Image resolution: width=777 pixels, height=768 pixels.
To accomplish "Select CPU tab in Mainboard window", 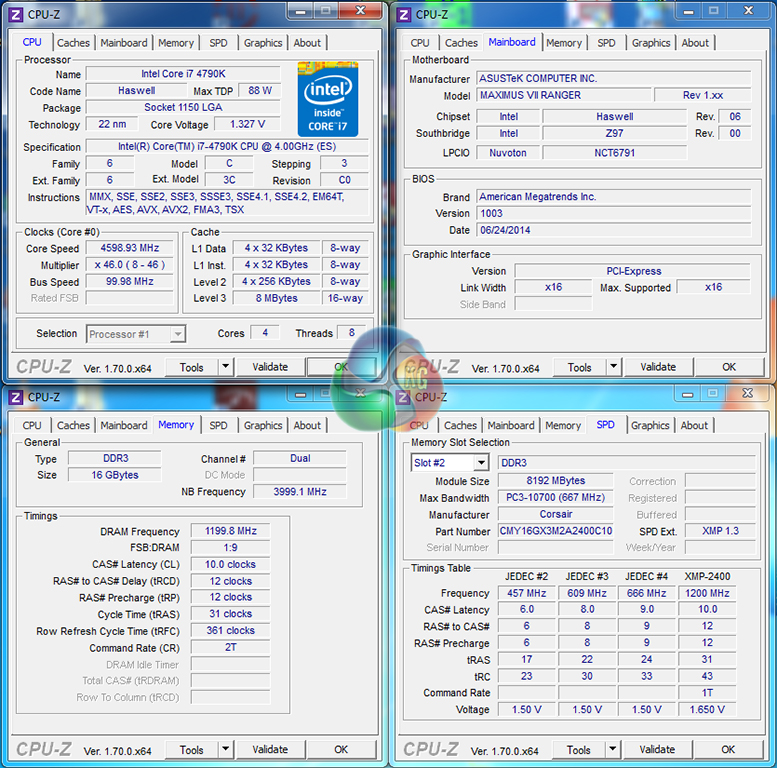I will [x=420, y=43].
